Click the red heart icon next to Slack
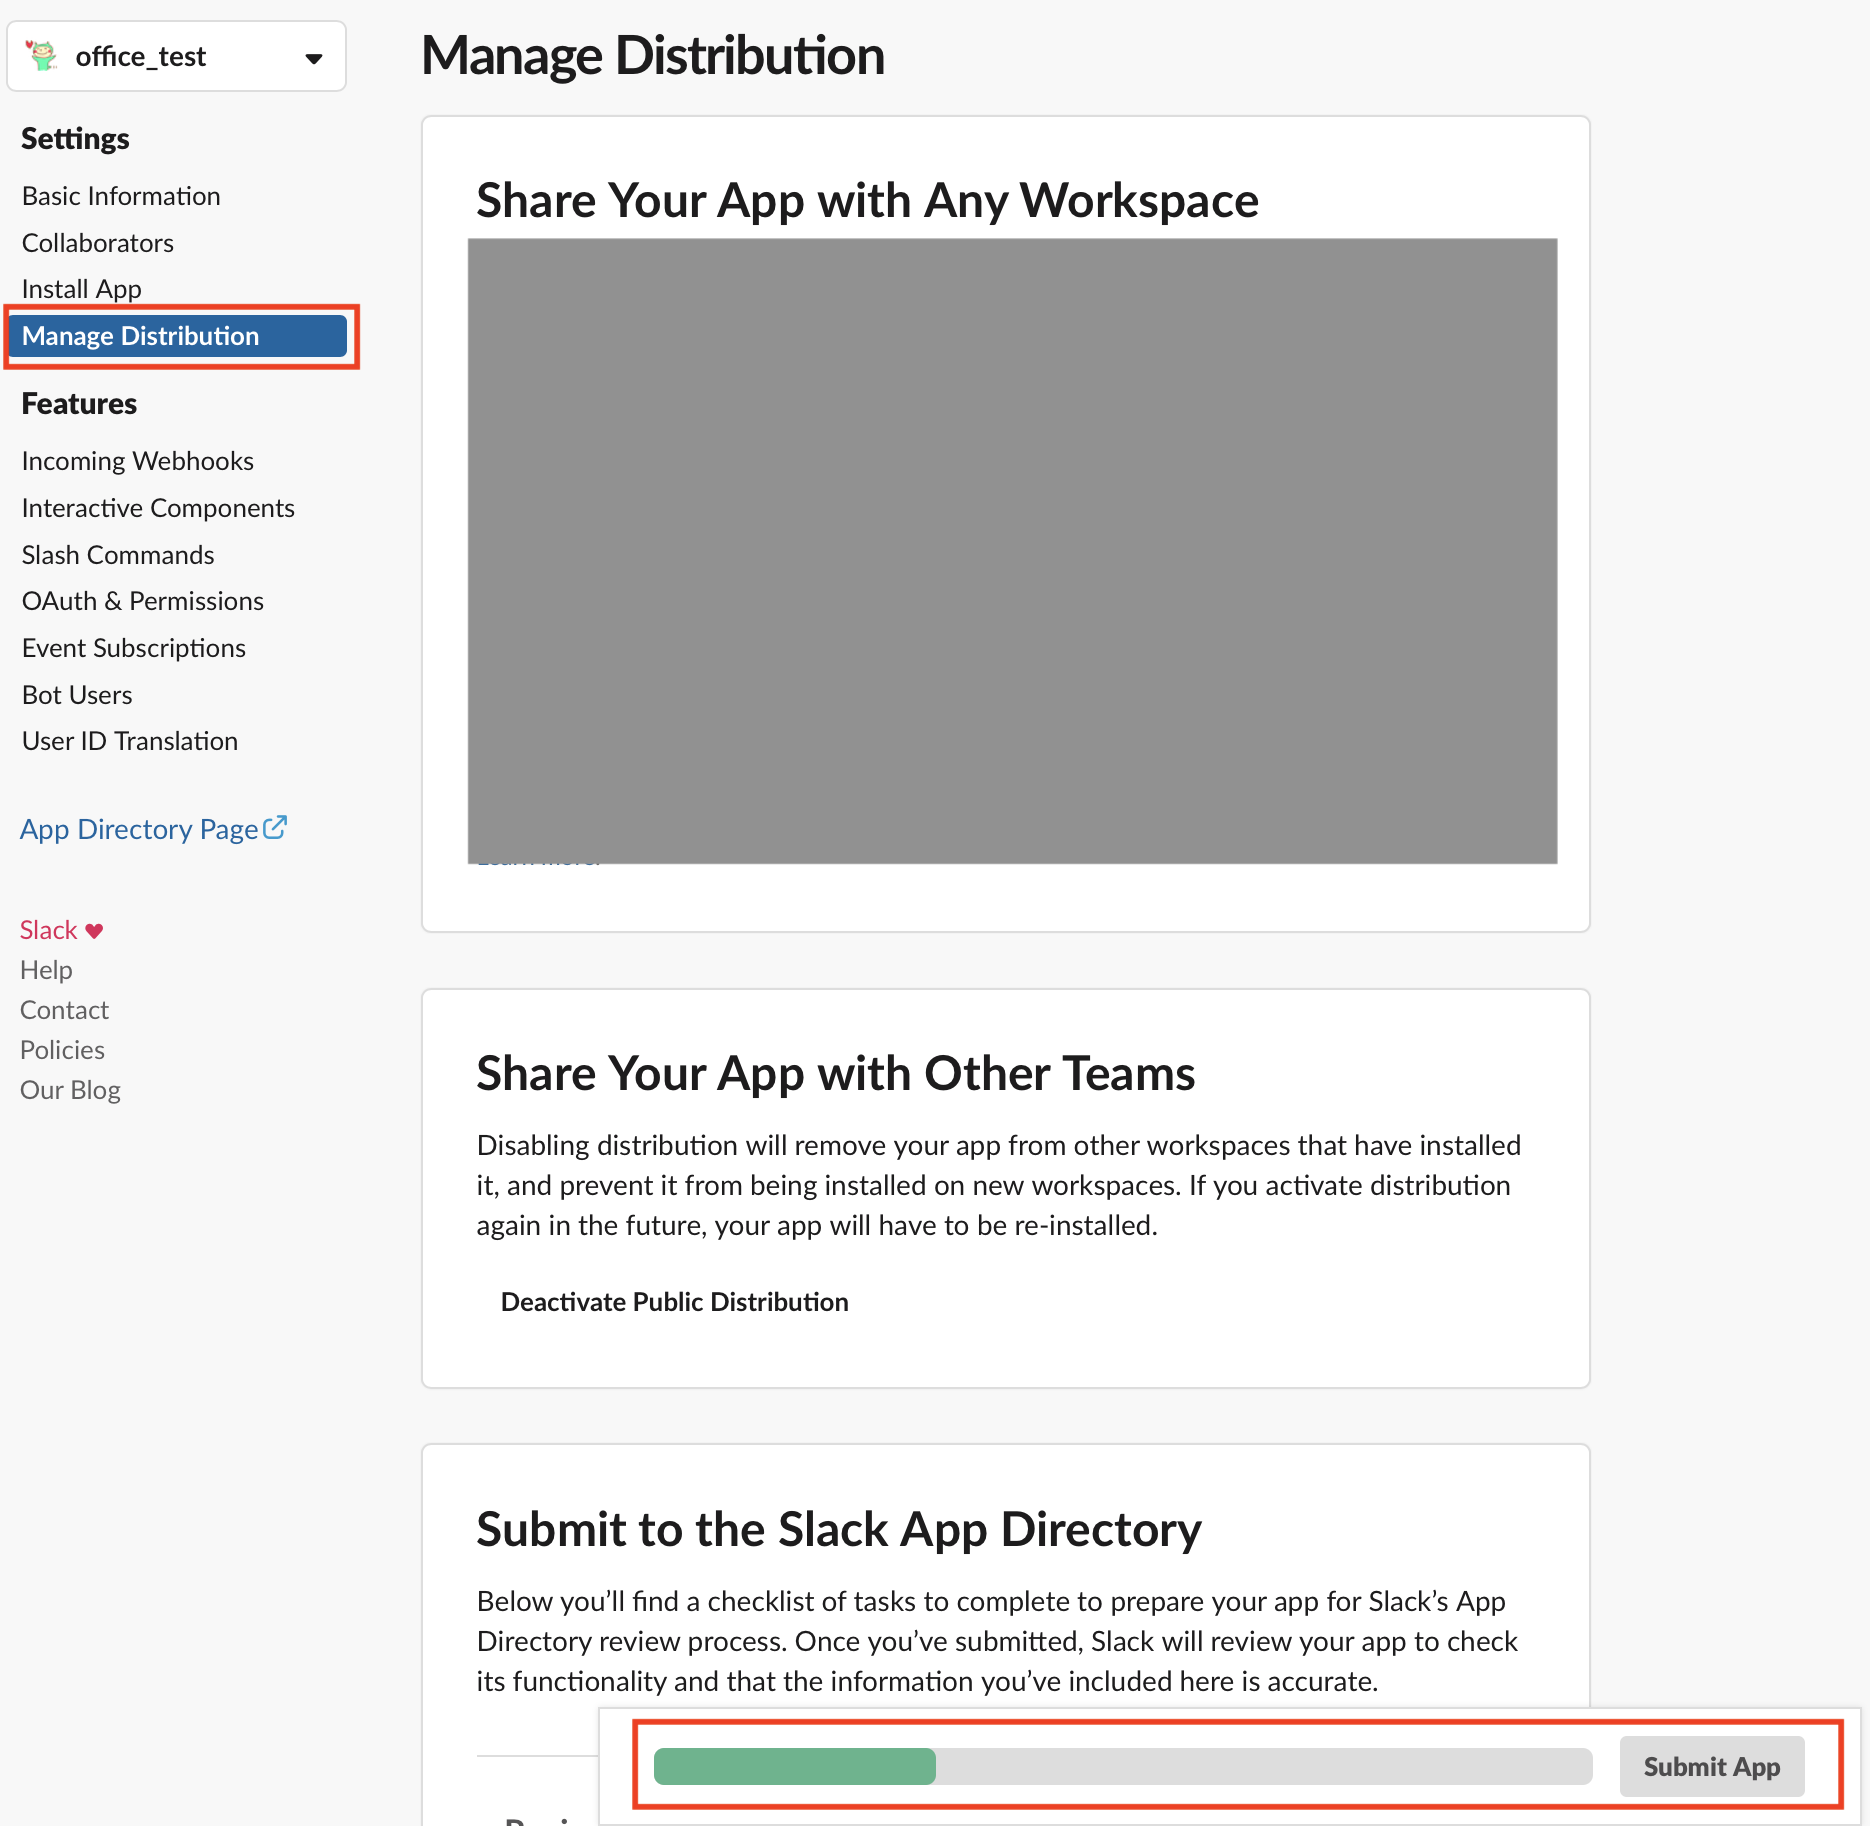Viewport: 1870px width, 1826px height. 94,931
